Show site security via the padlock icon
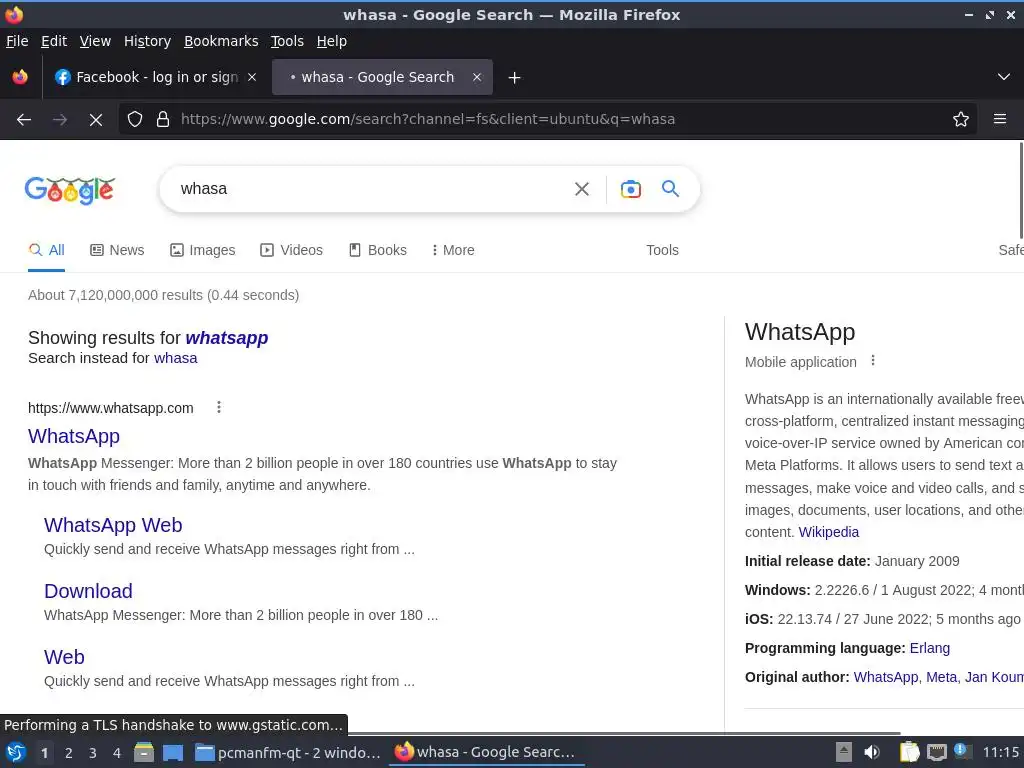This screenshot has width=1024, height=768. click(163, 120)
